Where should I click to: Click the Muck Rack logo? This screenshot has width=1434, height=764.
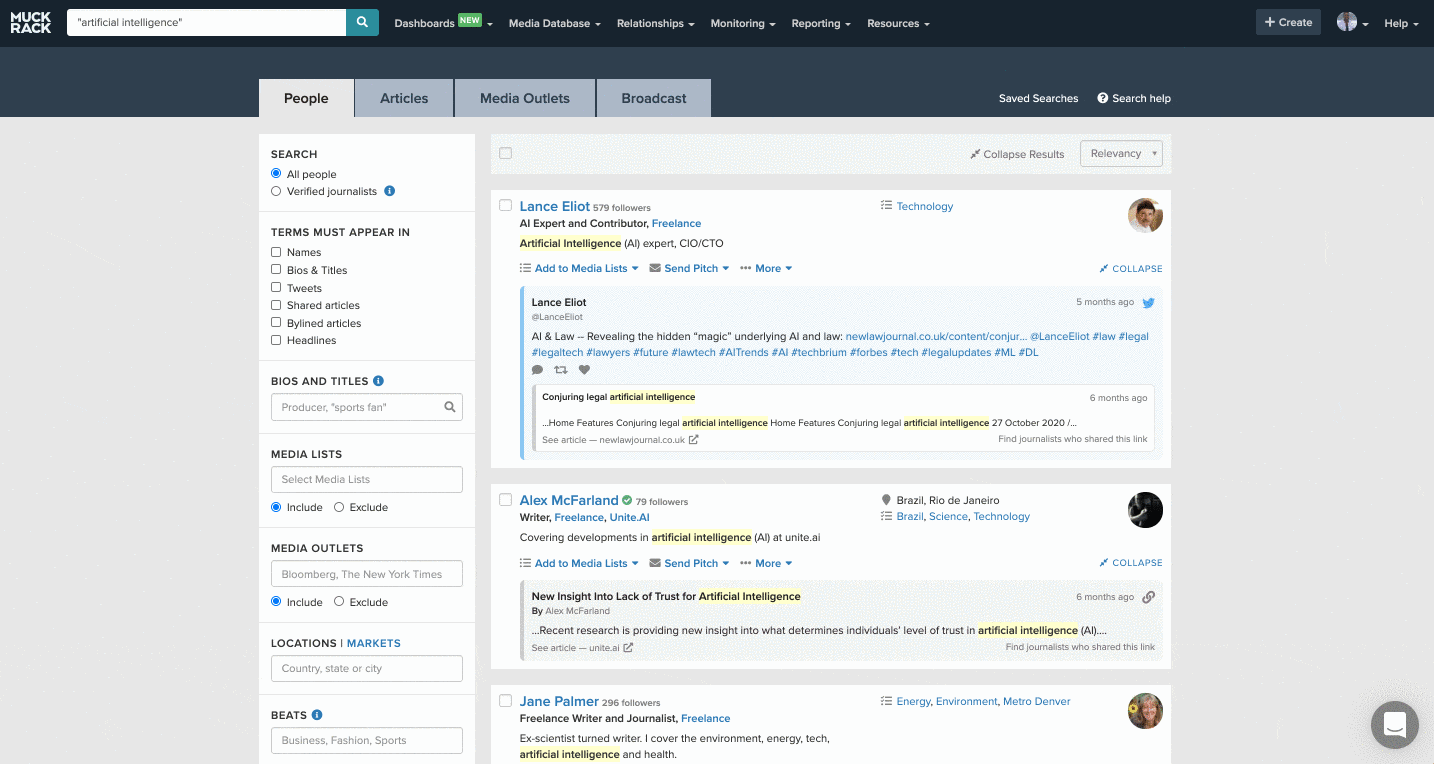[30, 23]
